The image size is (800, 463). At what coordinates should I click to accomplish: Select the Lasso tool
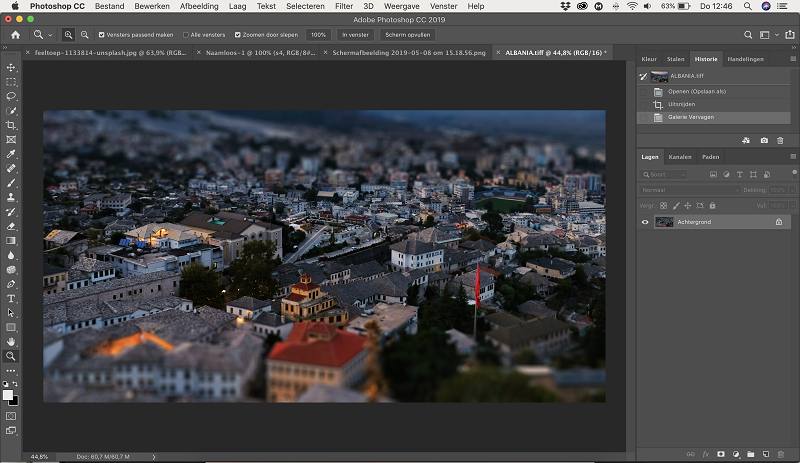pos(11,96)
